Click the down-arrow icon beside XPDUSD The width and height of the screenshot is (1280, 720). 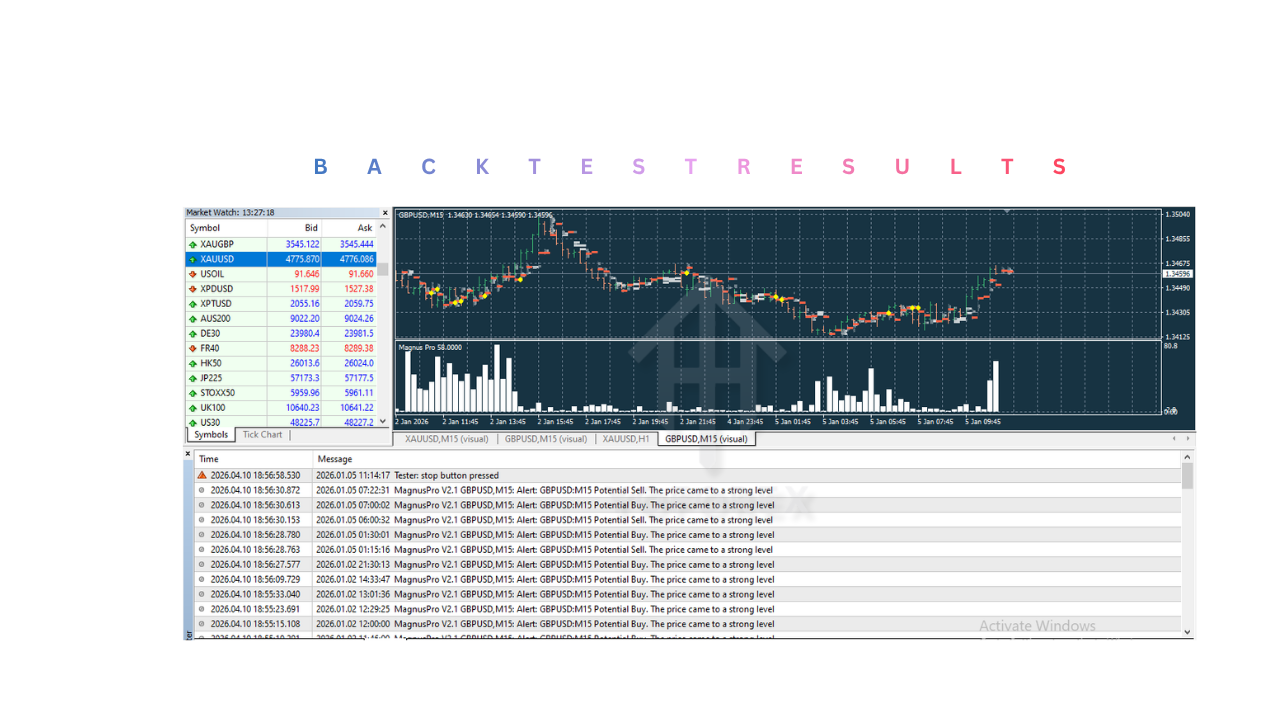coord(190,288)
